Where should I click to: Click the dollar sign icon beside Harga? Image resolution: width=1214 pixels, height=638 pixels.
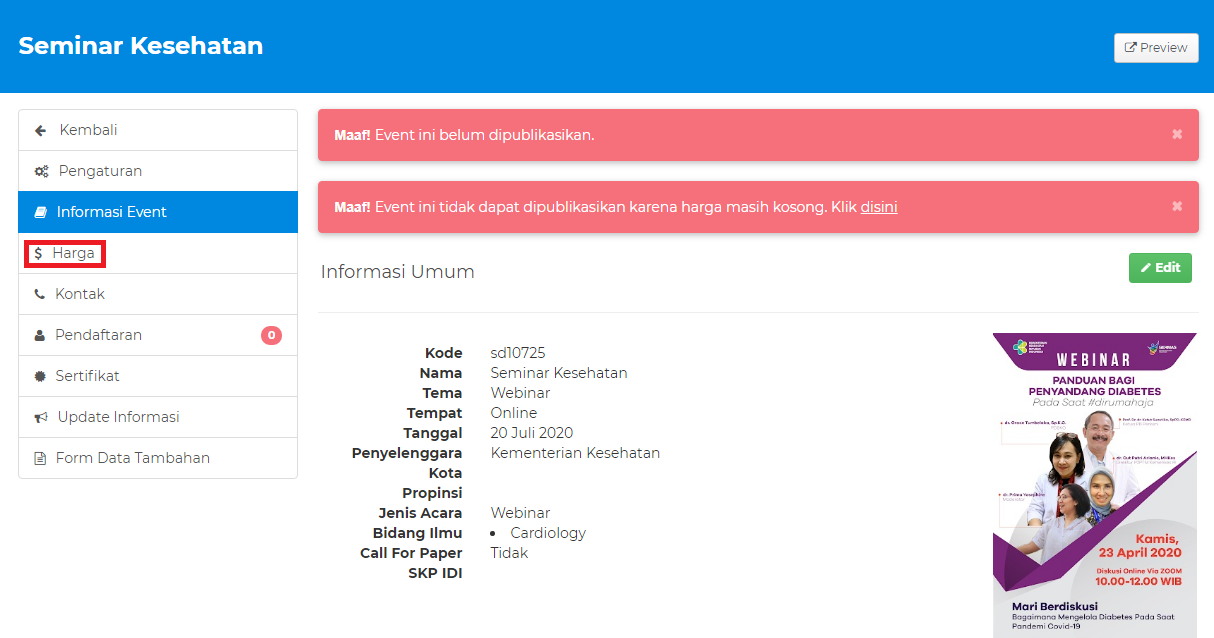tap(38, 254)
